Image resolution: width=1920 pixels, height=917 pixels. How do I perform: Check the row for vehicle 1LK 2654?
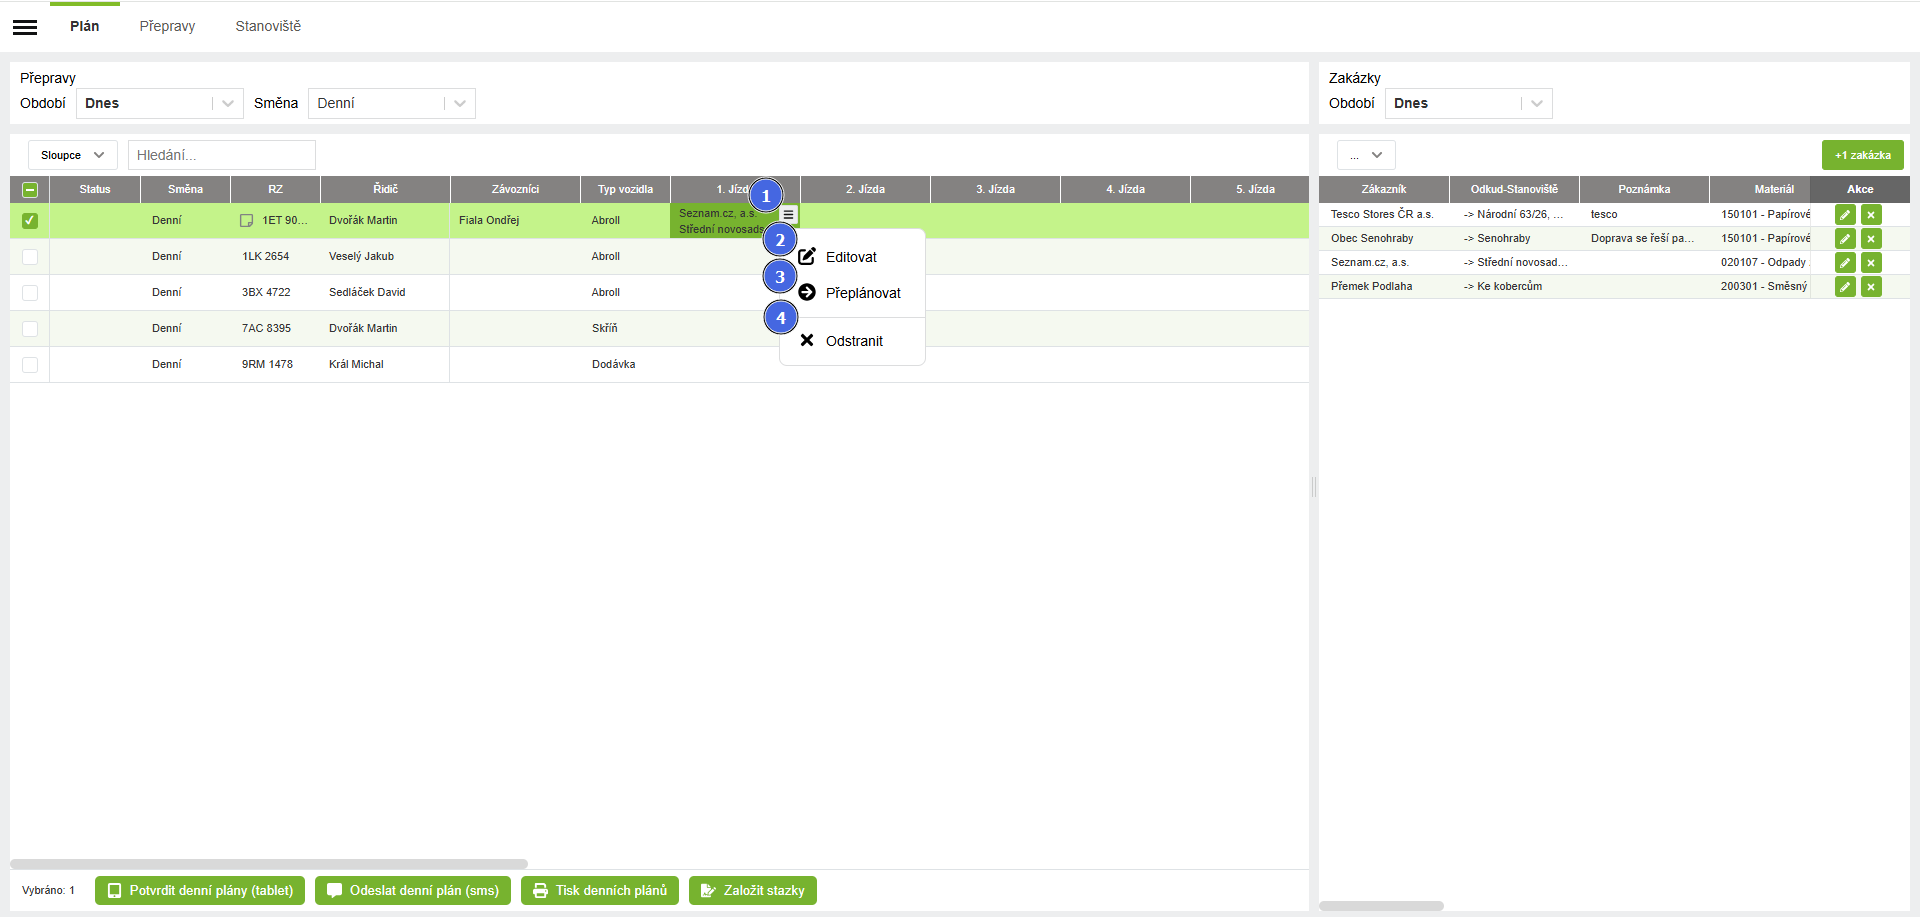(30, 256)
